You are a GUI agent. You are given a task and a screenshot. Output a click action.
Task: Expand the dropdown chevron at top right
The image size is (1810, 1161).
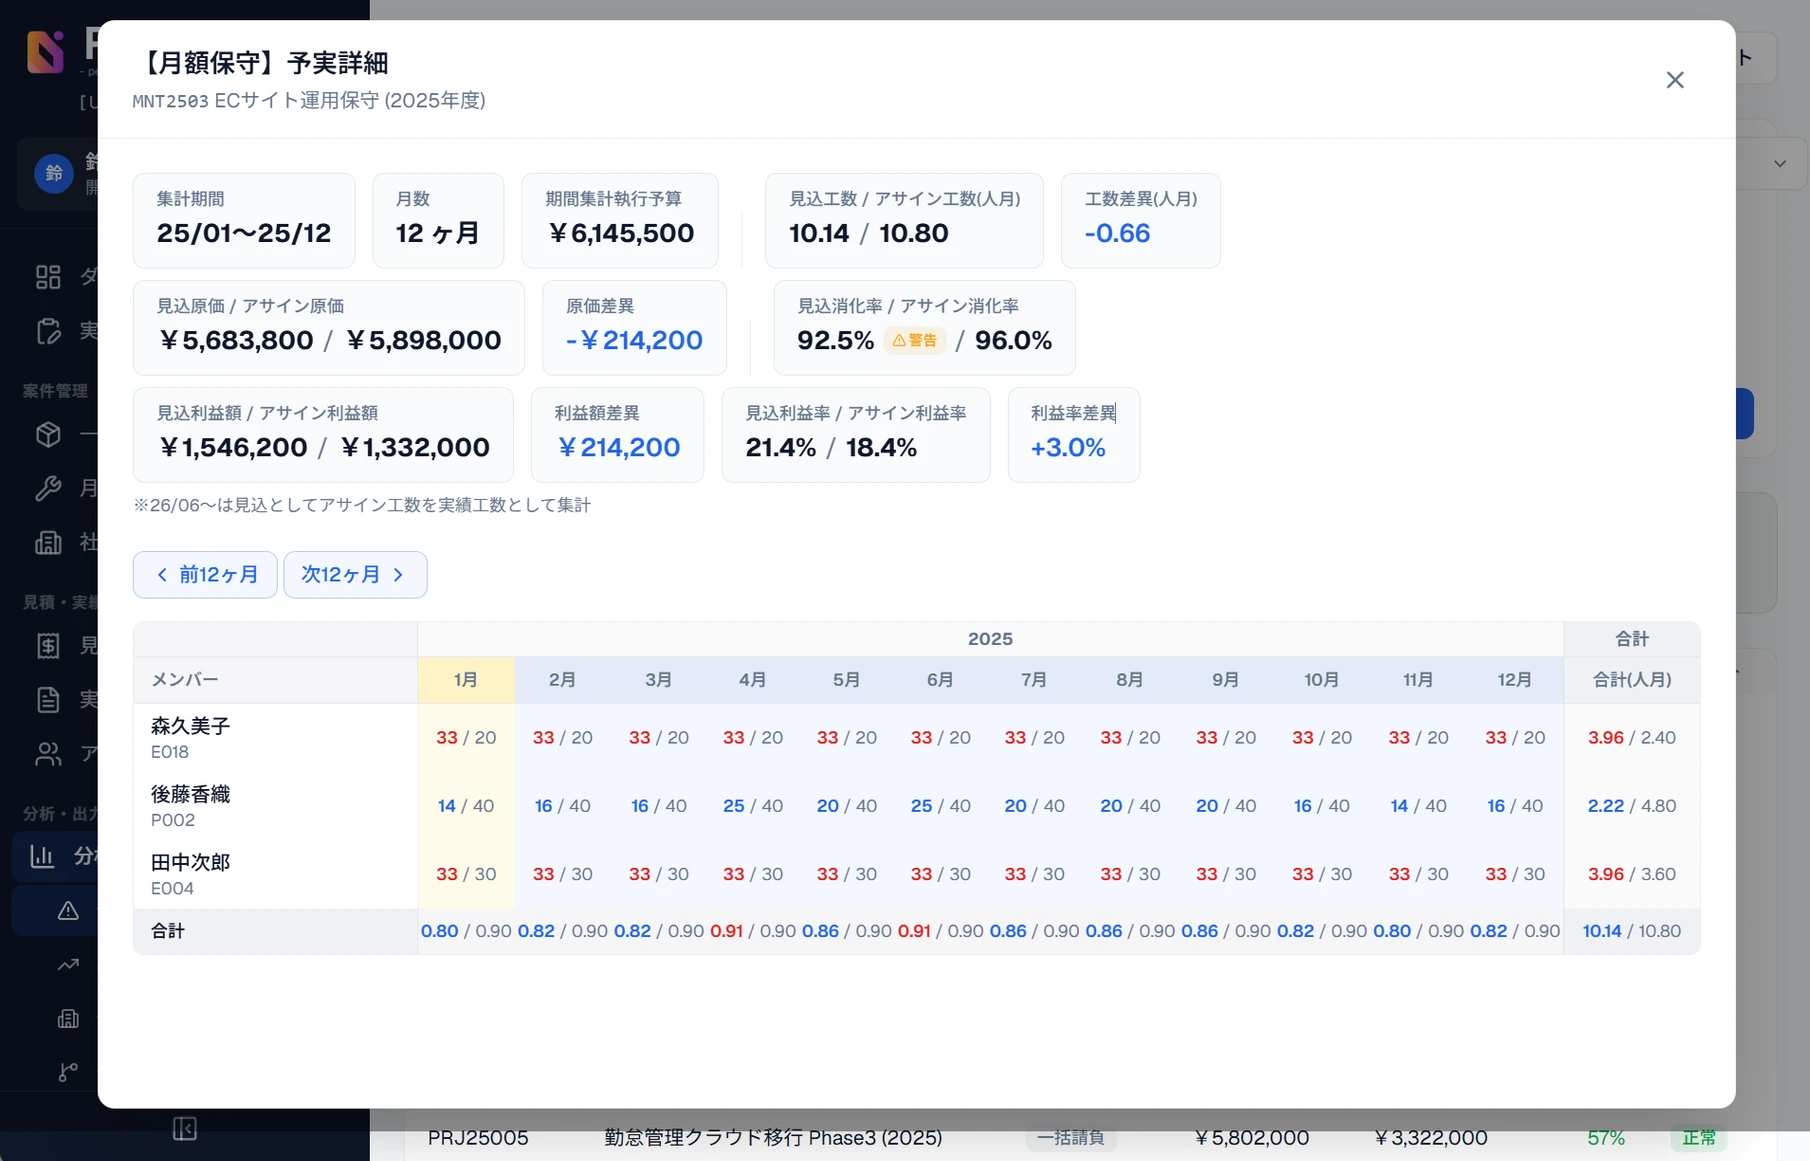click(x=1779, y=164)
